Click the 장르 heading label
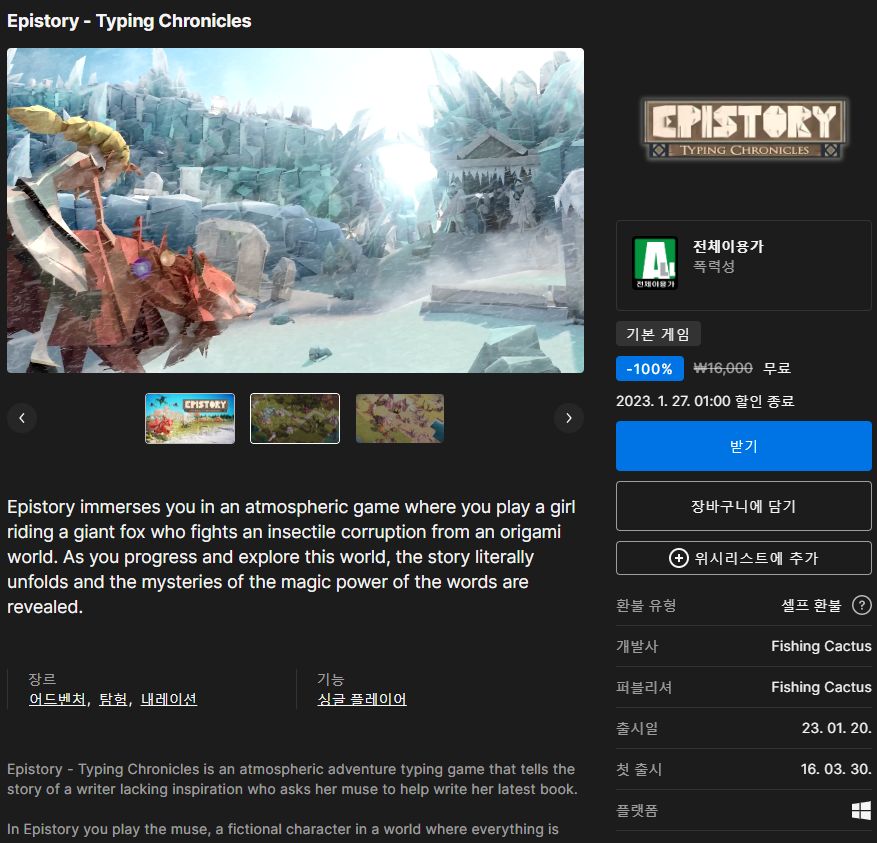This screenshot has height=843, width=877. tap(42, 679)
